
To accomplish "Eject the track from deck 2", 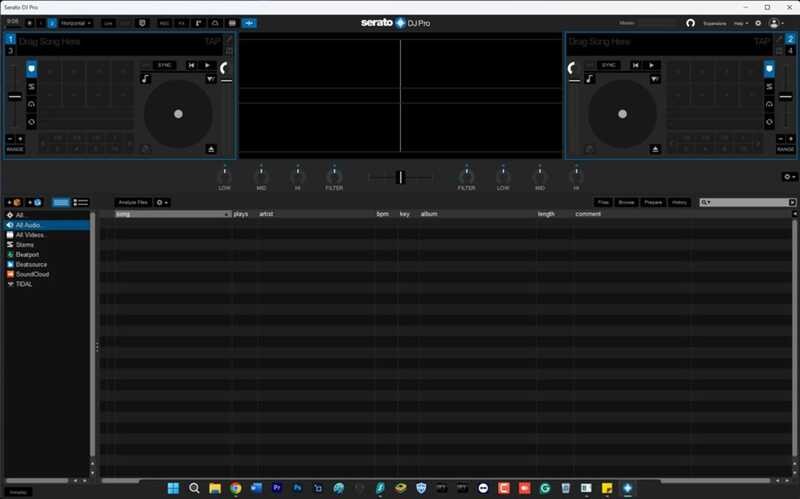I will [x=655, y=149].
